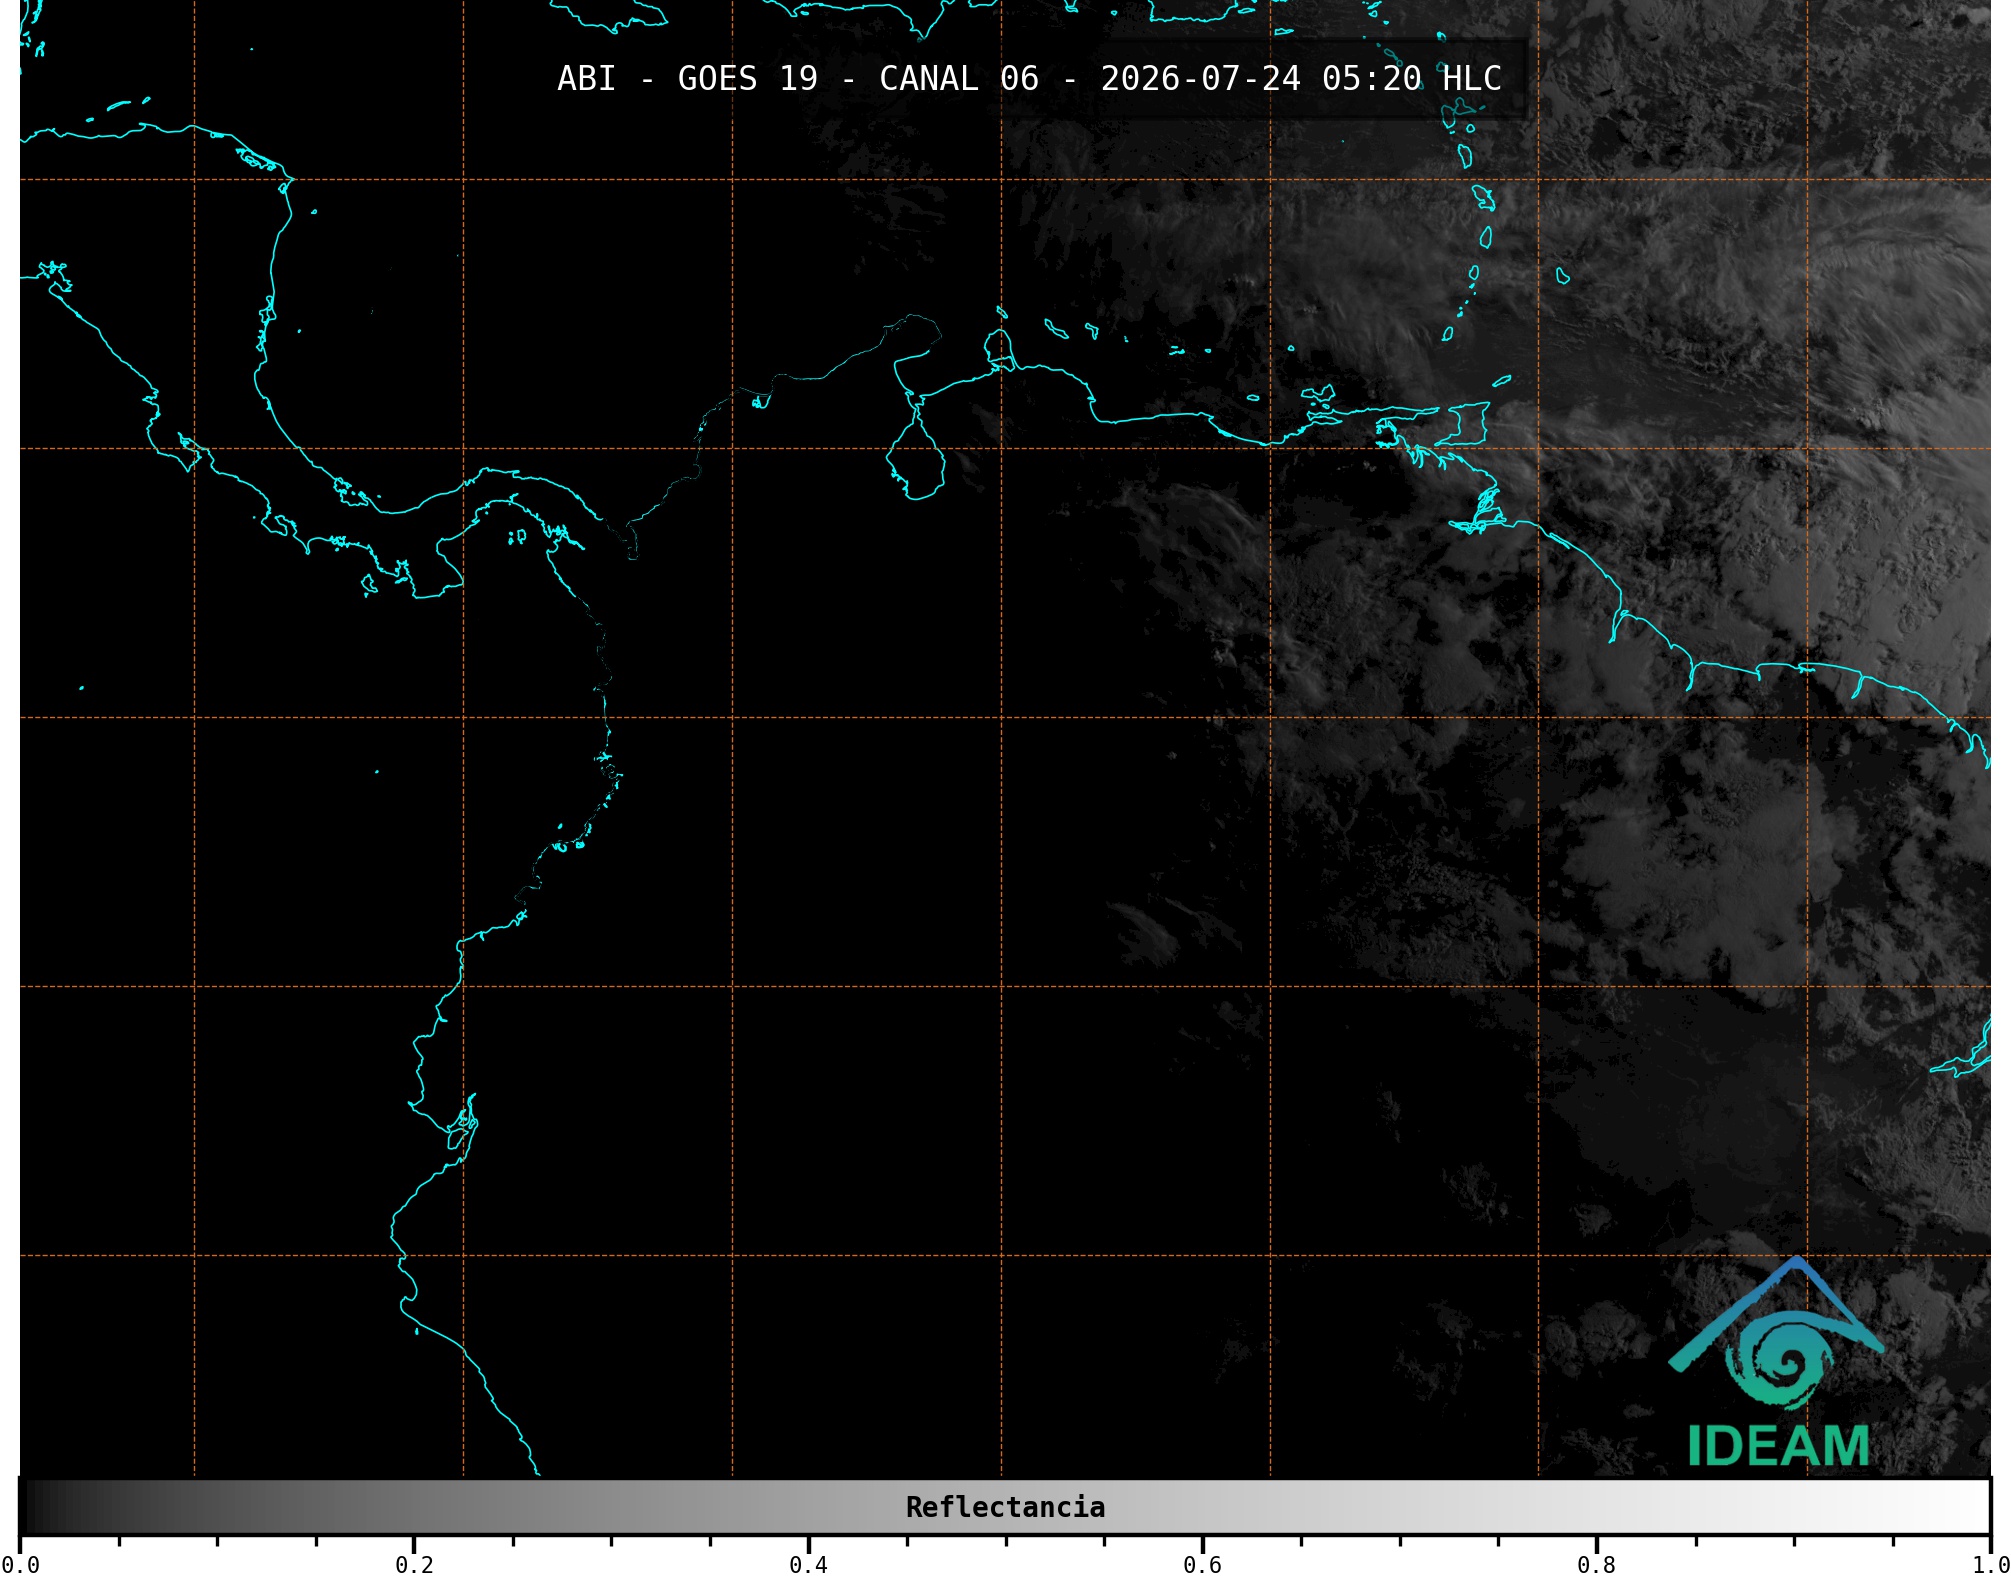2011x1577 pixels.
Task: Click the timestamp '2026-07-24 05:20 HLC'
Action: [x=1301, y=78]
